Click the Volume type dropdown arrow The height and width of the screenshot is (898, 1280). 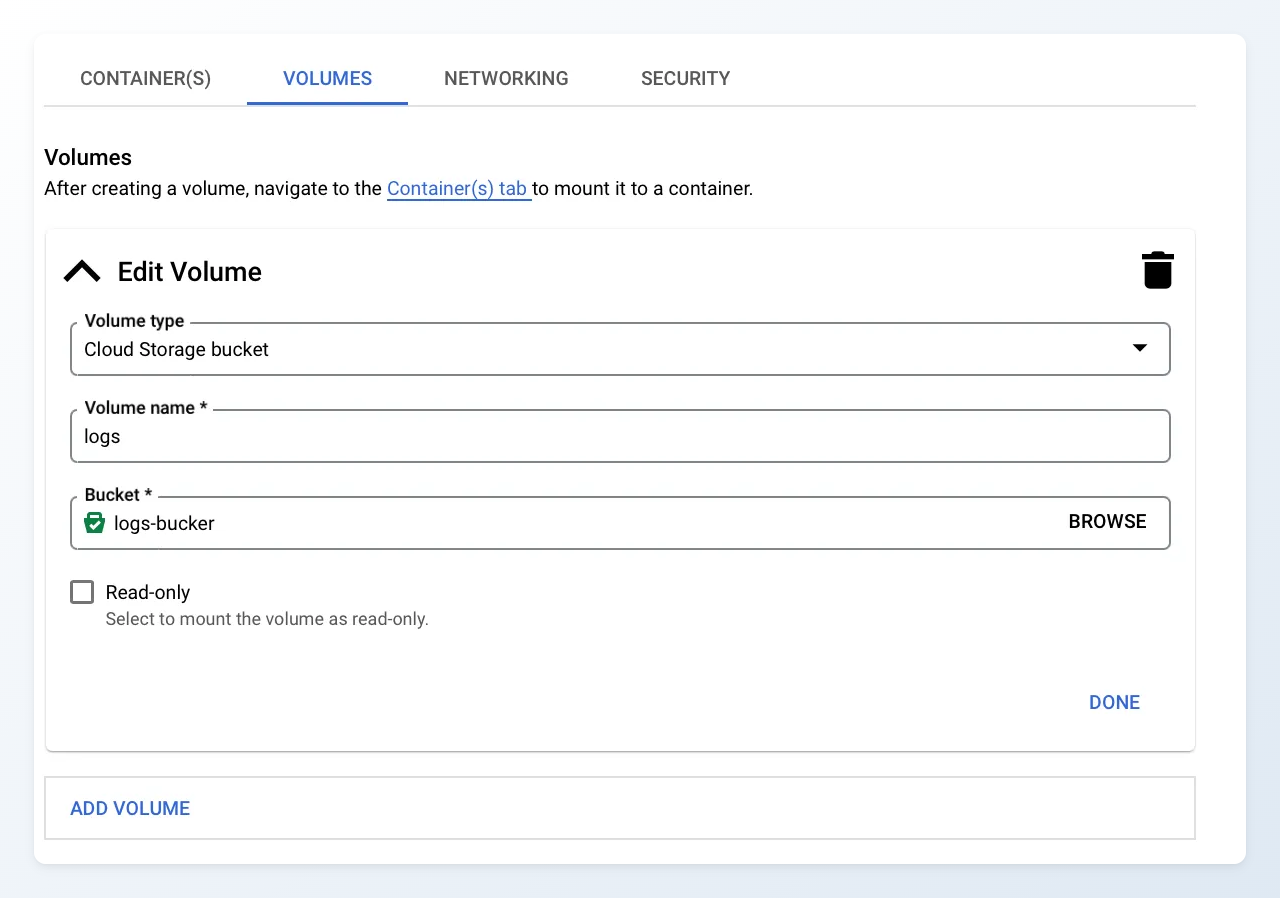pyautogui.click(x=1139, y=348)
